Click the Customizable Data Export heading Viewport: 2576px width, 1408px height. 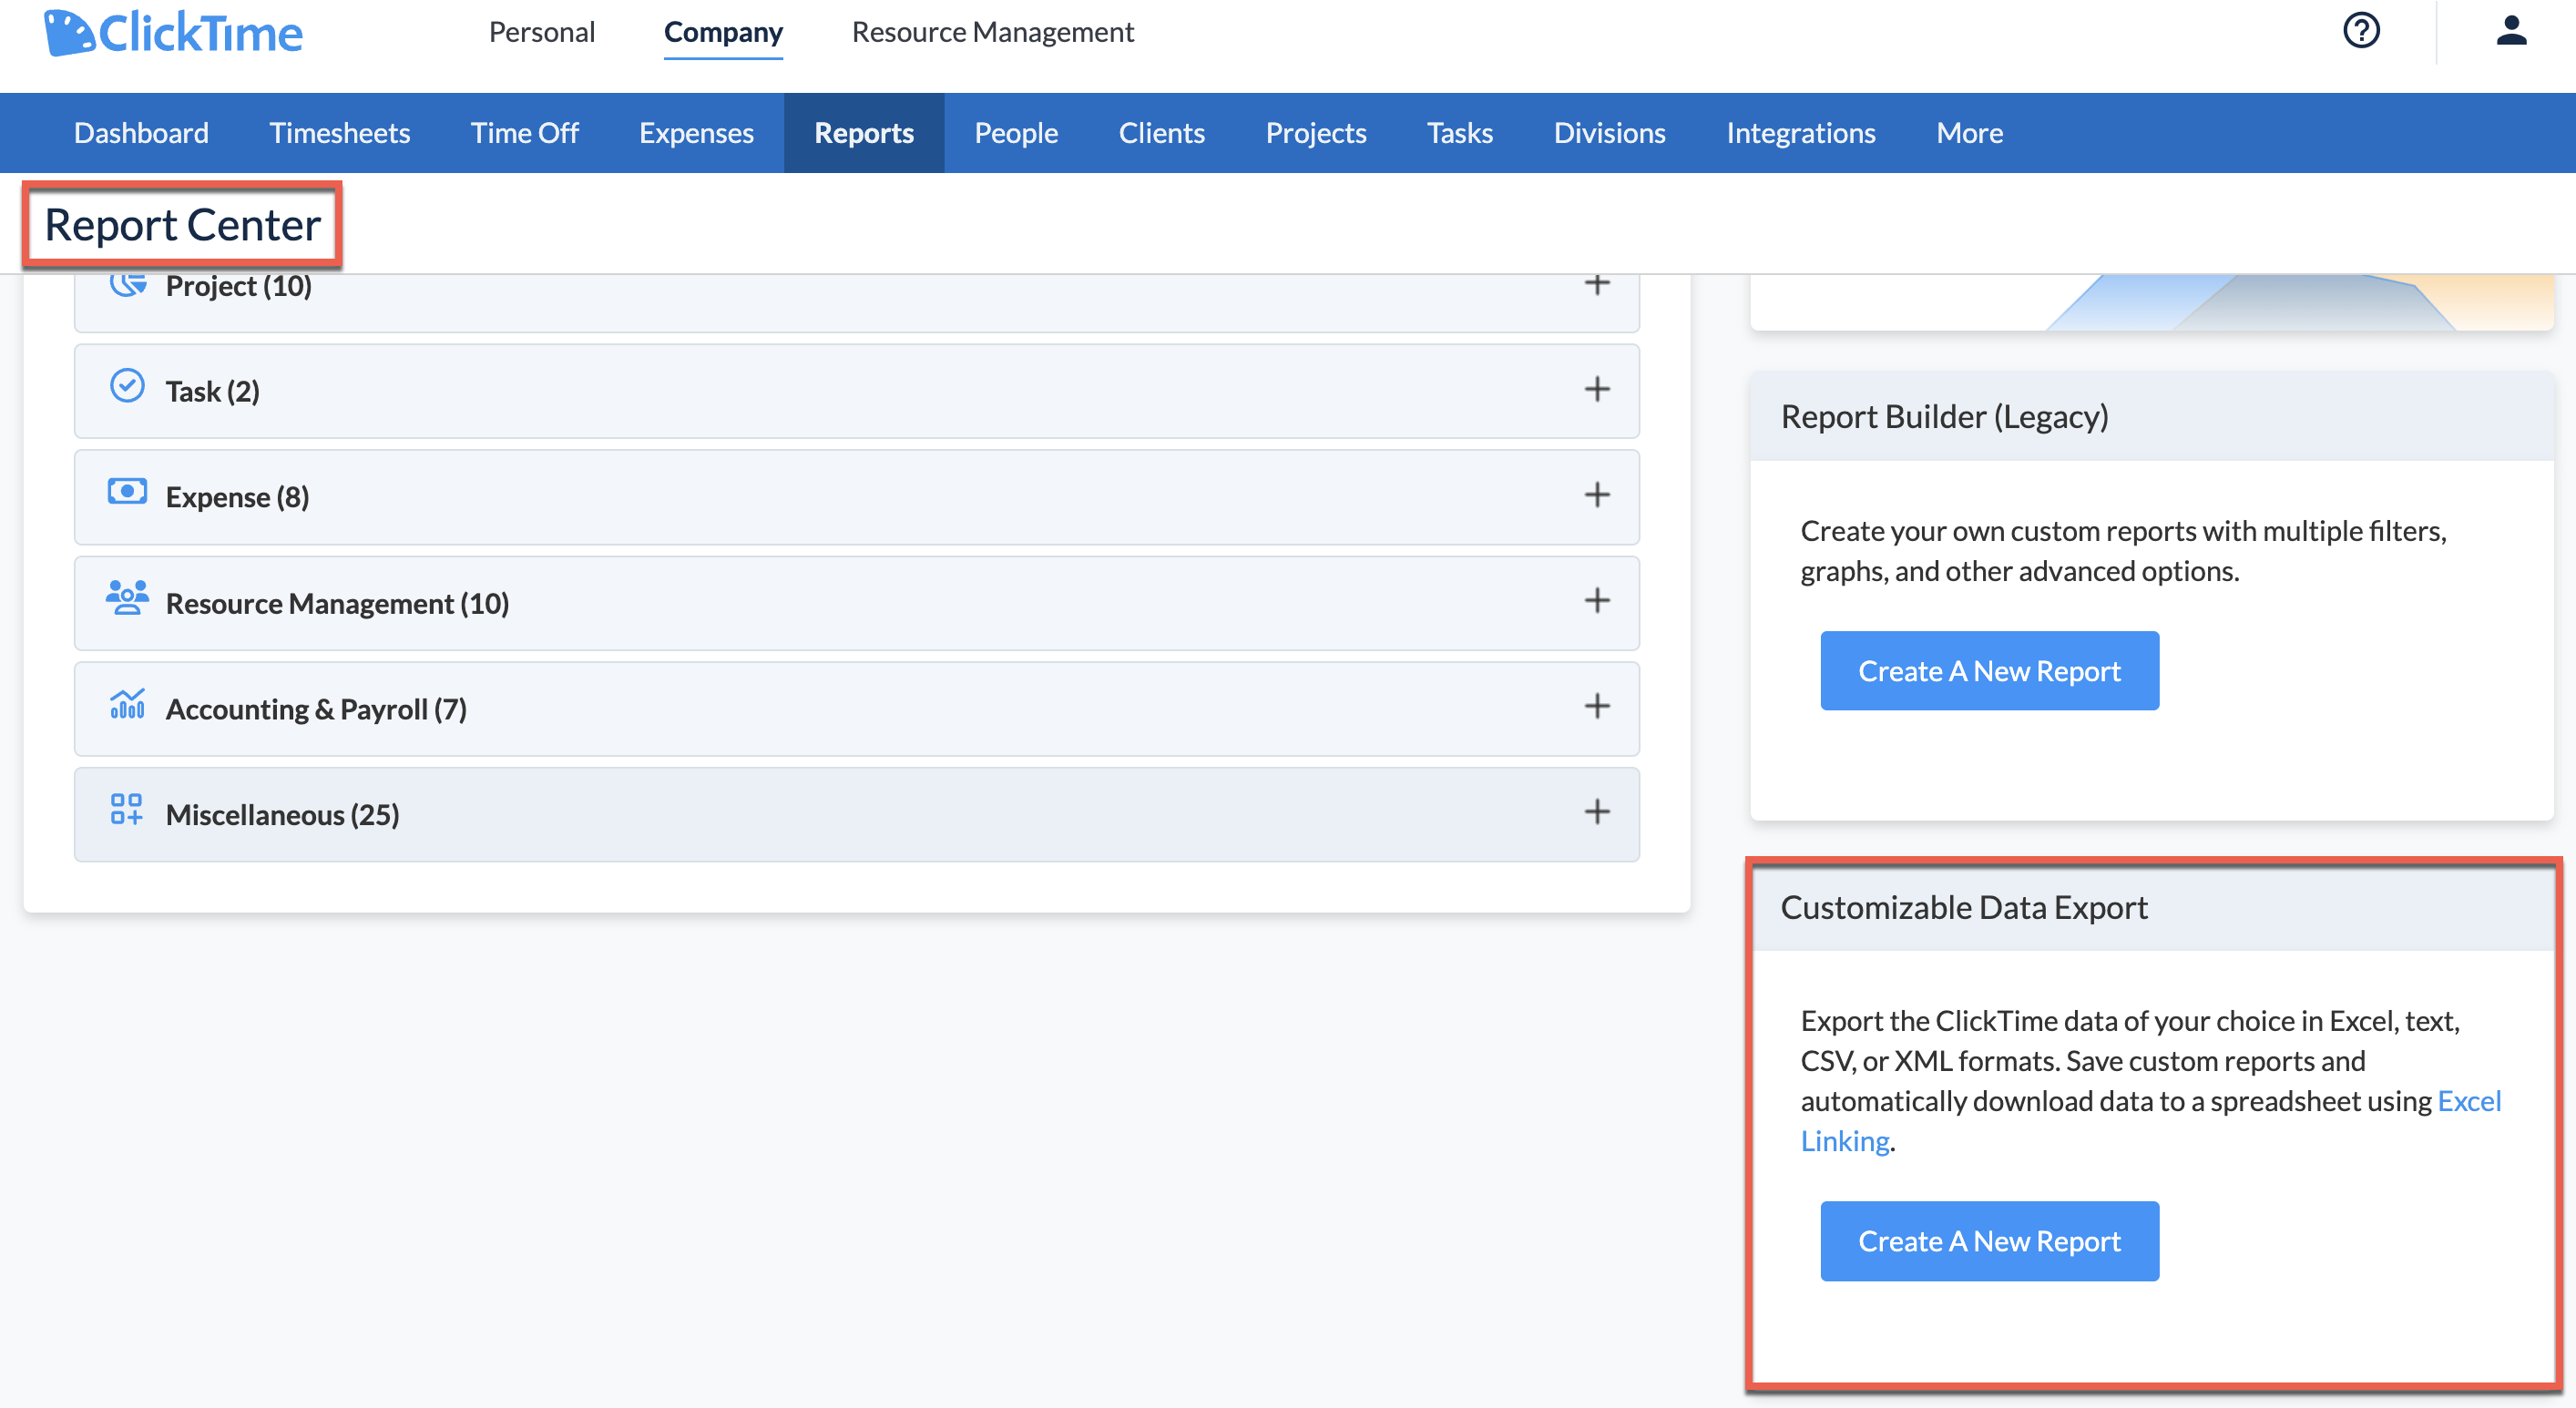[x=1963, y=907]
